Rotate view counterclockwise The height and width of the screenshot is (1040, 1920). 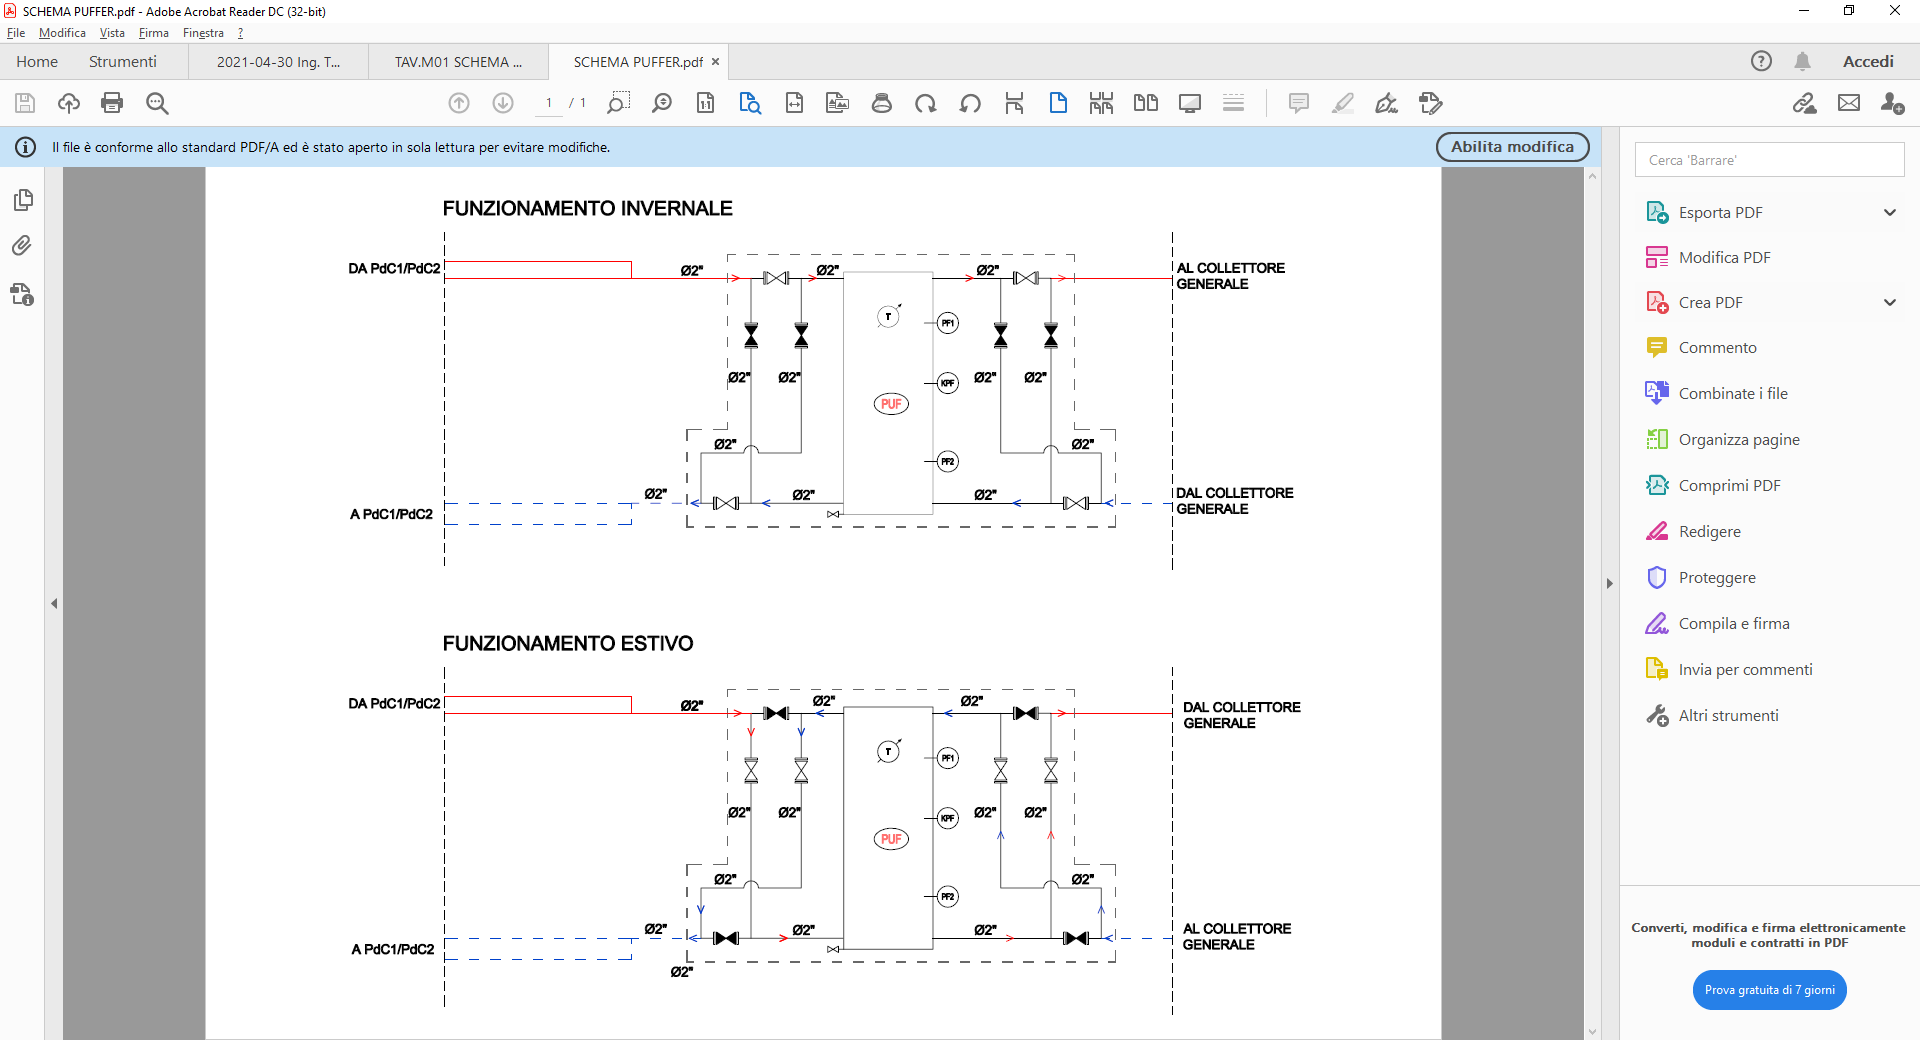point(970,103)
